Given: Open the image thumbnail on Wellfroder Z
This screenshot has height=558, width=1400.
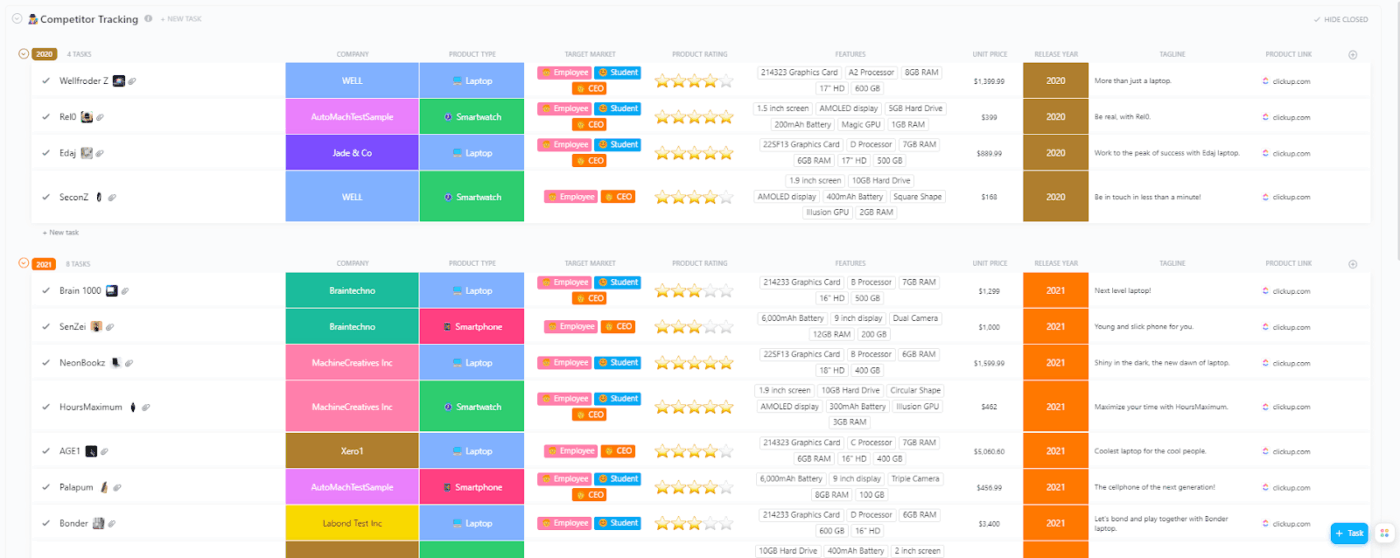Looking at the screenshot, I should click(x=119, y=81).
